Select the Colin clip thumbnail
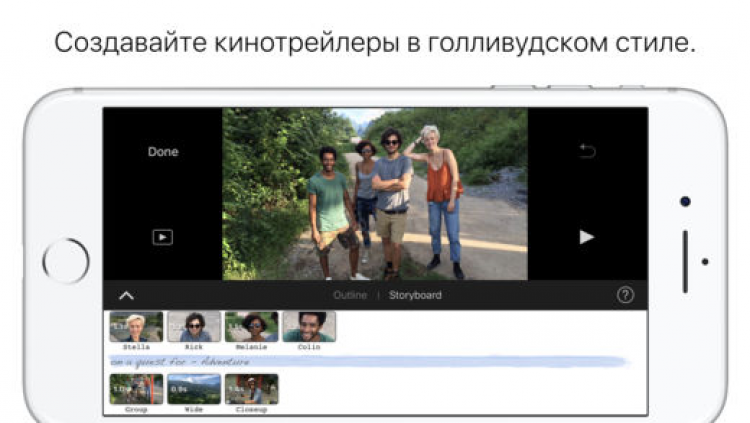 (309, 327)
